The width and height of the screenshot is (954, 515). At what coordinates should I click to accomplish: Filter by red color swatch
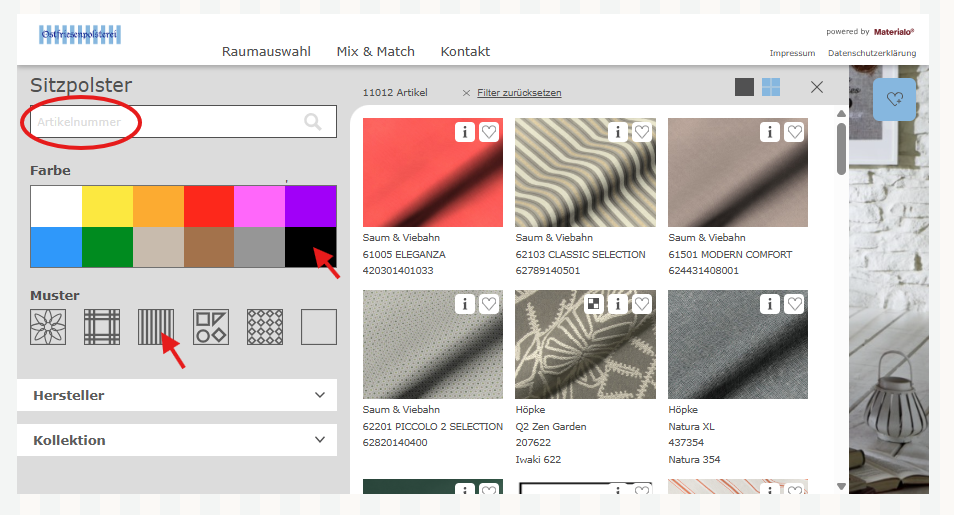(209, 206)
